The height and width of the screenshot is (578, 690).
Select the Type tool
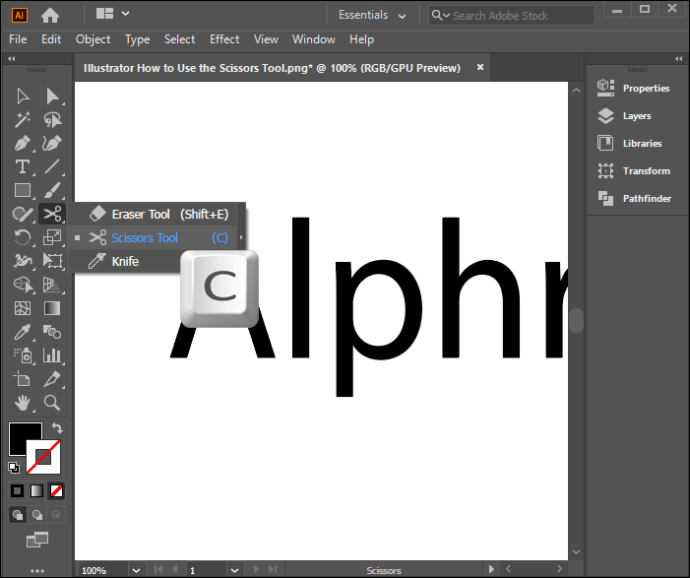coord(22,167)
